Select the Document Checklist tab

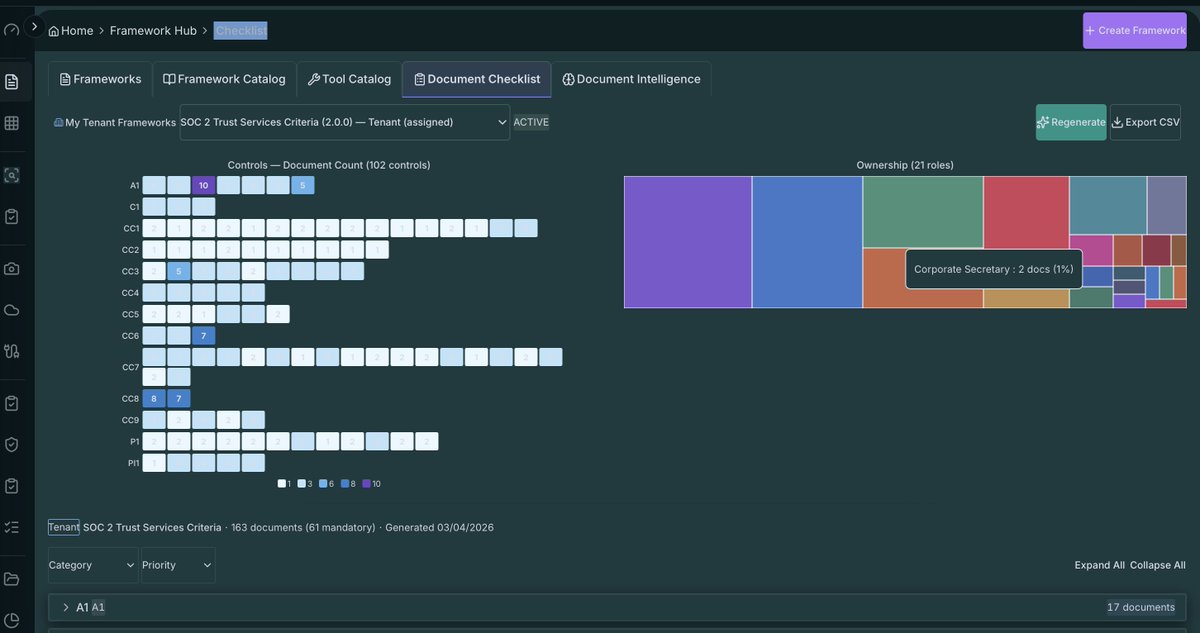click(477, 79)
